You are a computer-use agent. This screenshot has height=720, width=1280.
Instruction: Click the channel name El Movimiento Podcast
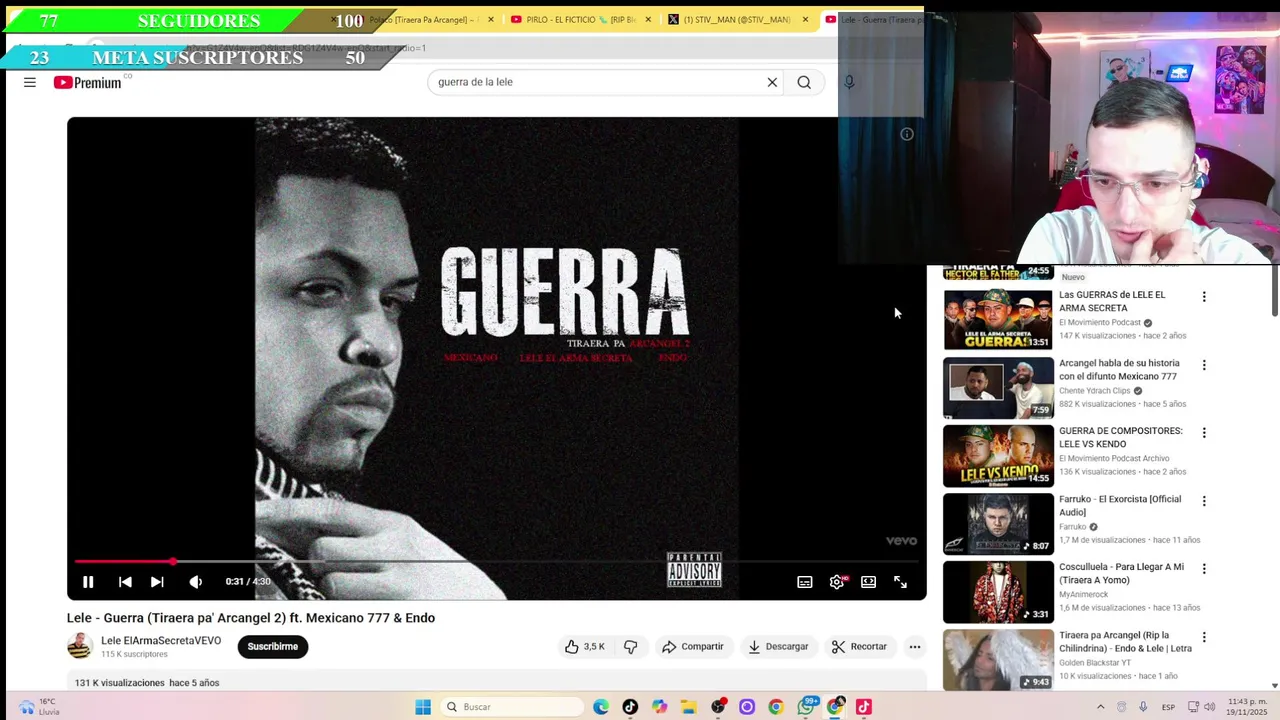pos(1100,322)
